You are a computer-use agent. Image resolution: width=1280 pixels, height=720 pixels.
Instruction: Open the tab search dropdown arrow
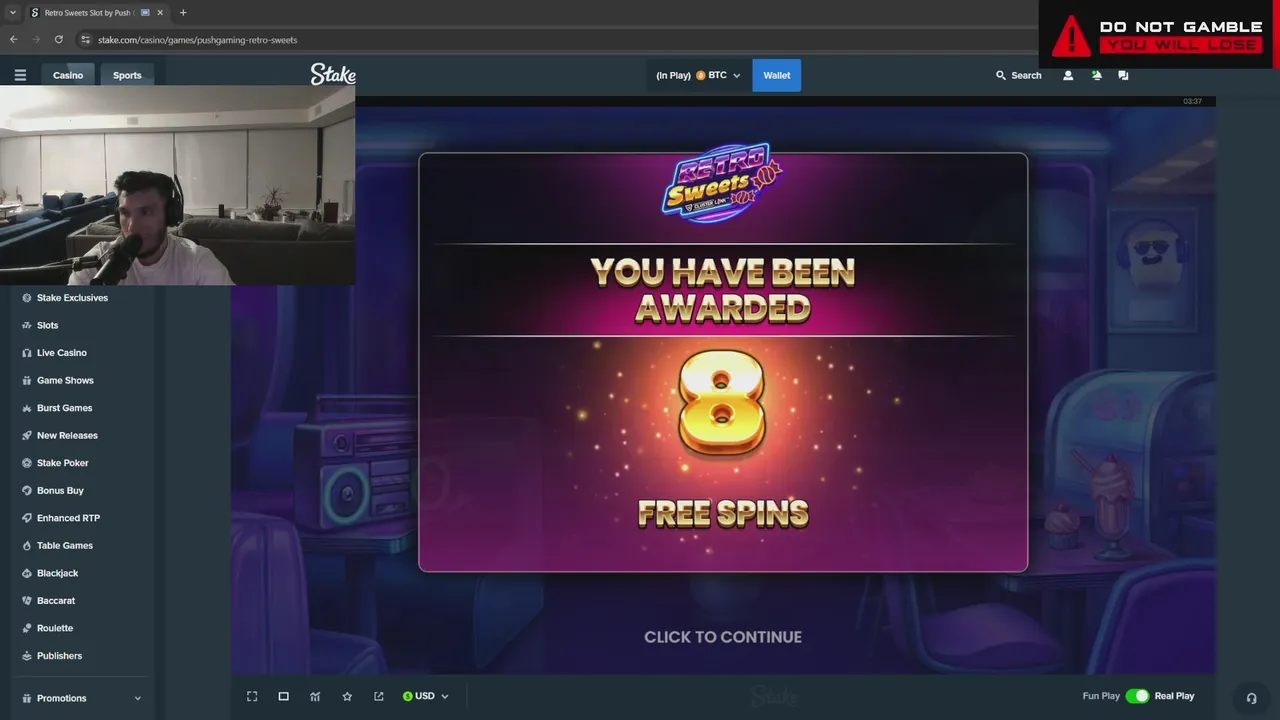click(12, 13)
